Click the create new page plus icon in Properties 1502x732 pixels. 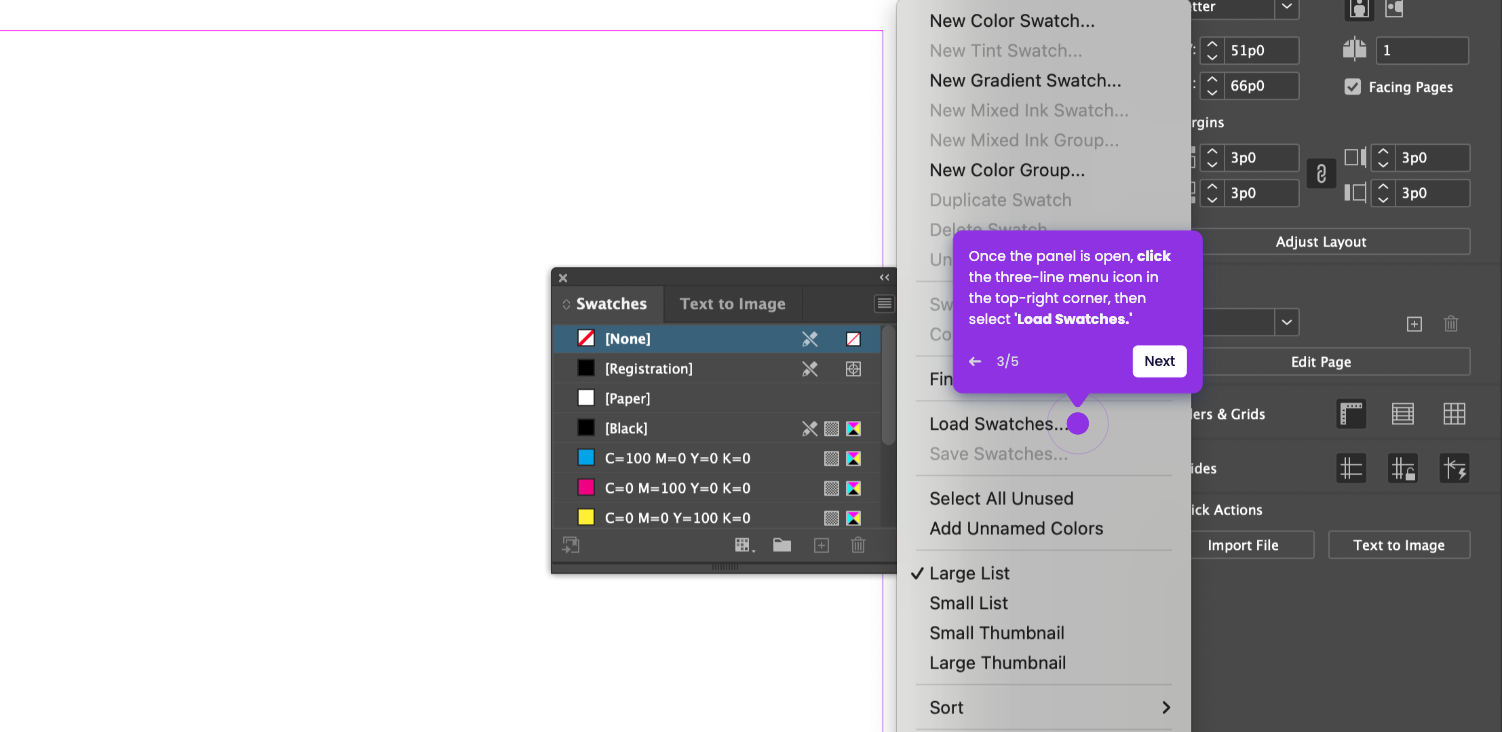pos(1414,324)
